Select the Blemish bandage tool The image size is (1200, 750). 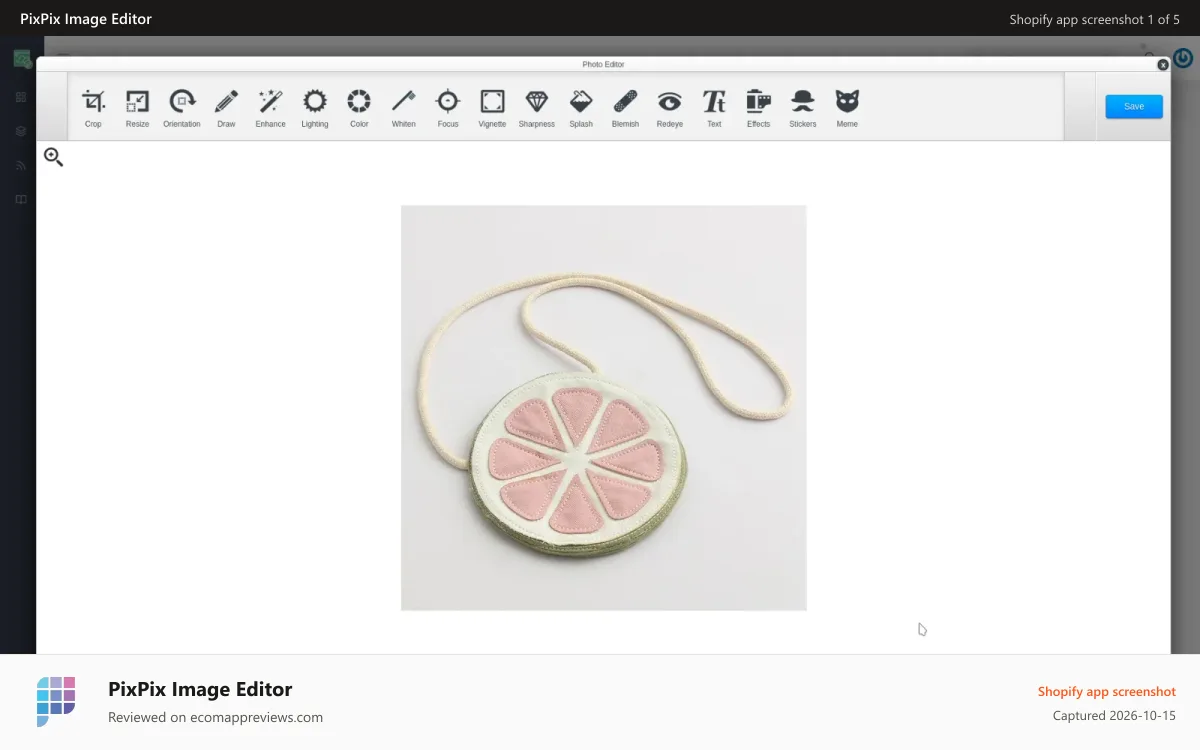point(625,108)
